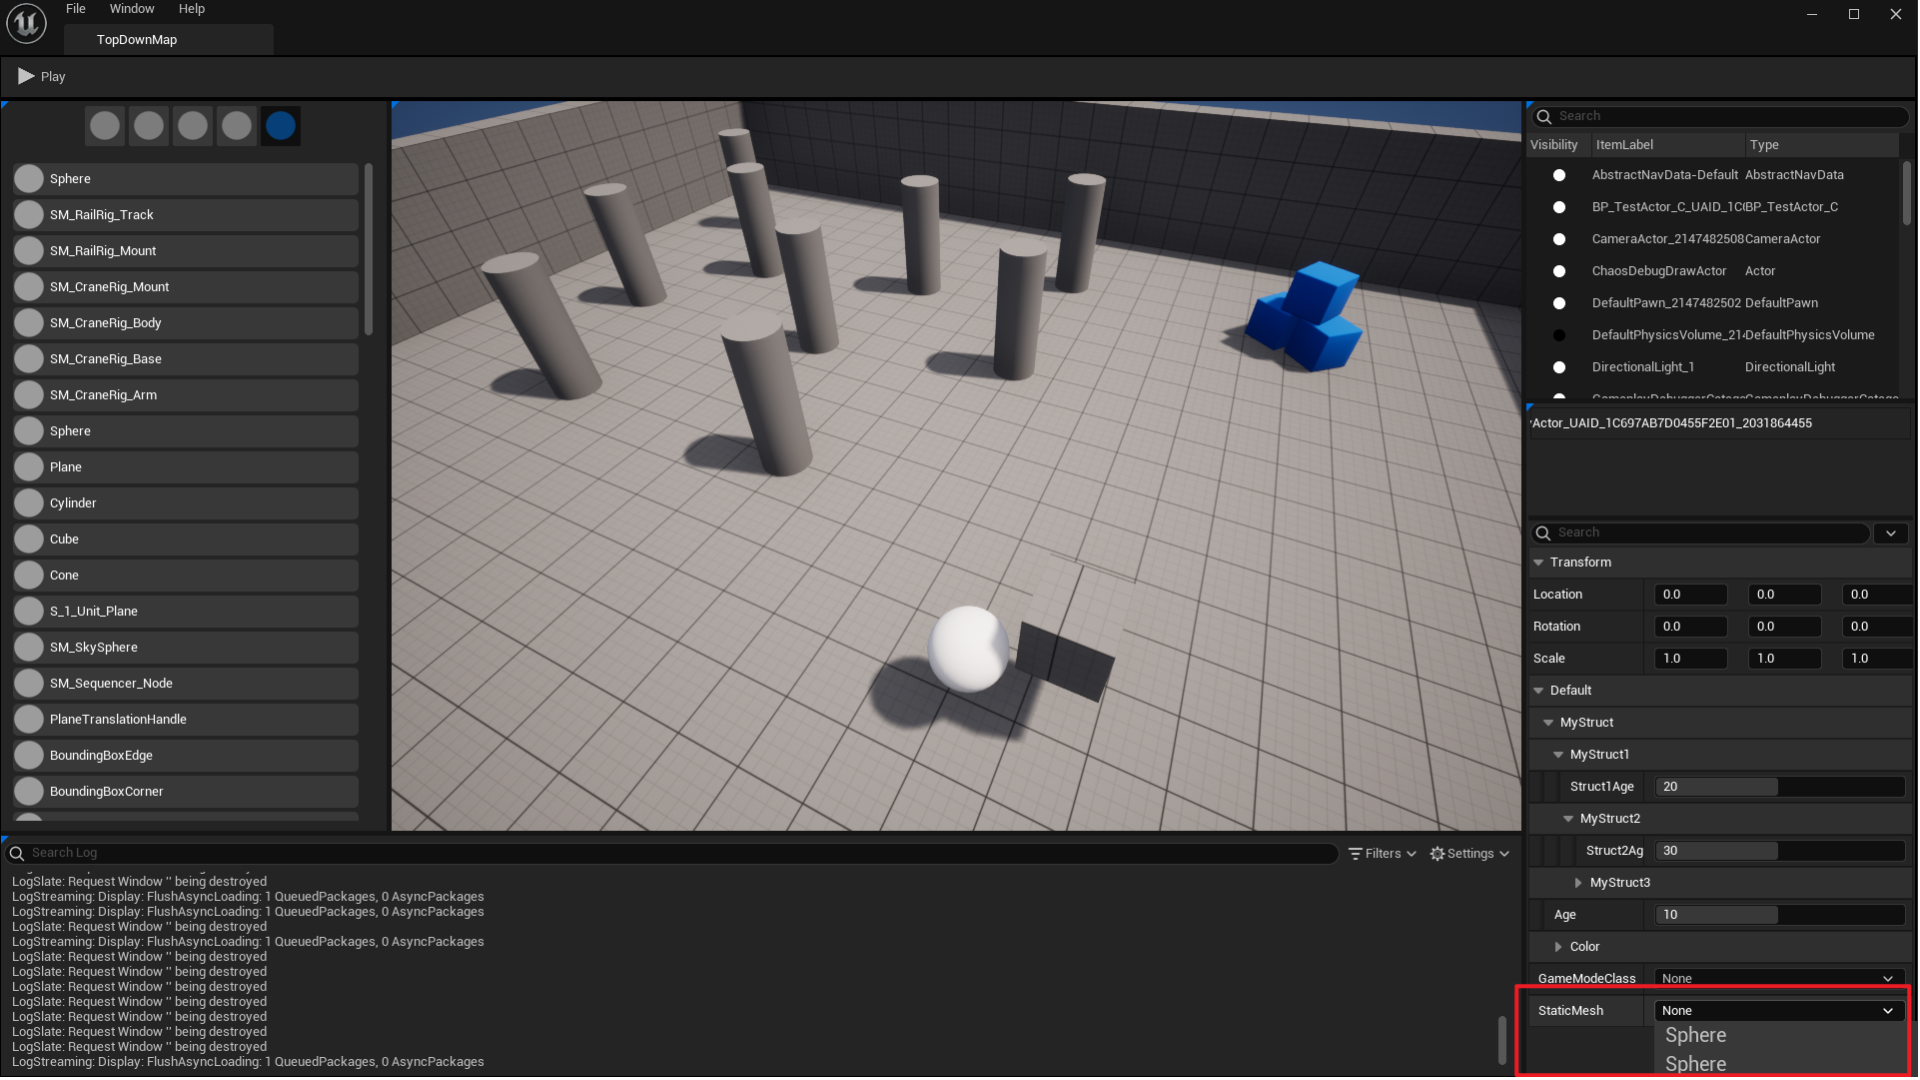Toggle visibility of DefaultPhysicsVolume row

tap(1559, 335)
